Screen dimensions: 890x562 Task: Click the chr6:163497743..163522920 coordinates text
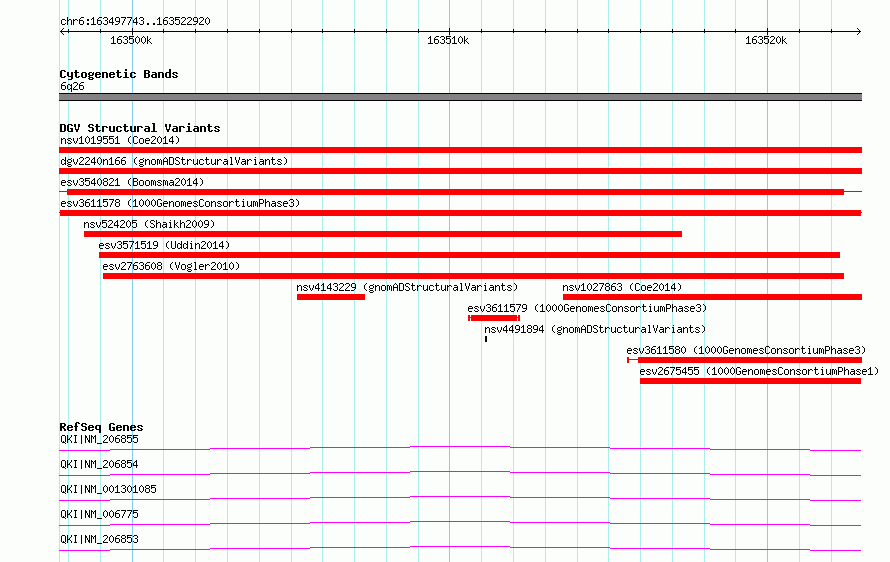(135, 22)
